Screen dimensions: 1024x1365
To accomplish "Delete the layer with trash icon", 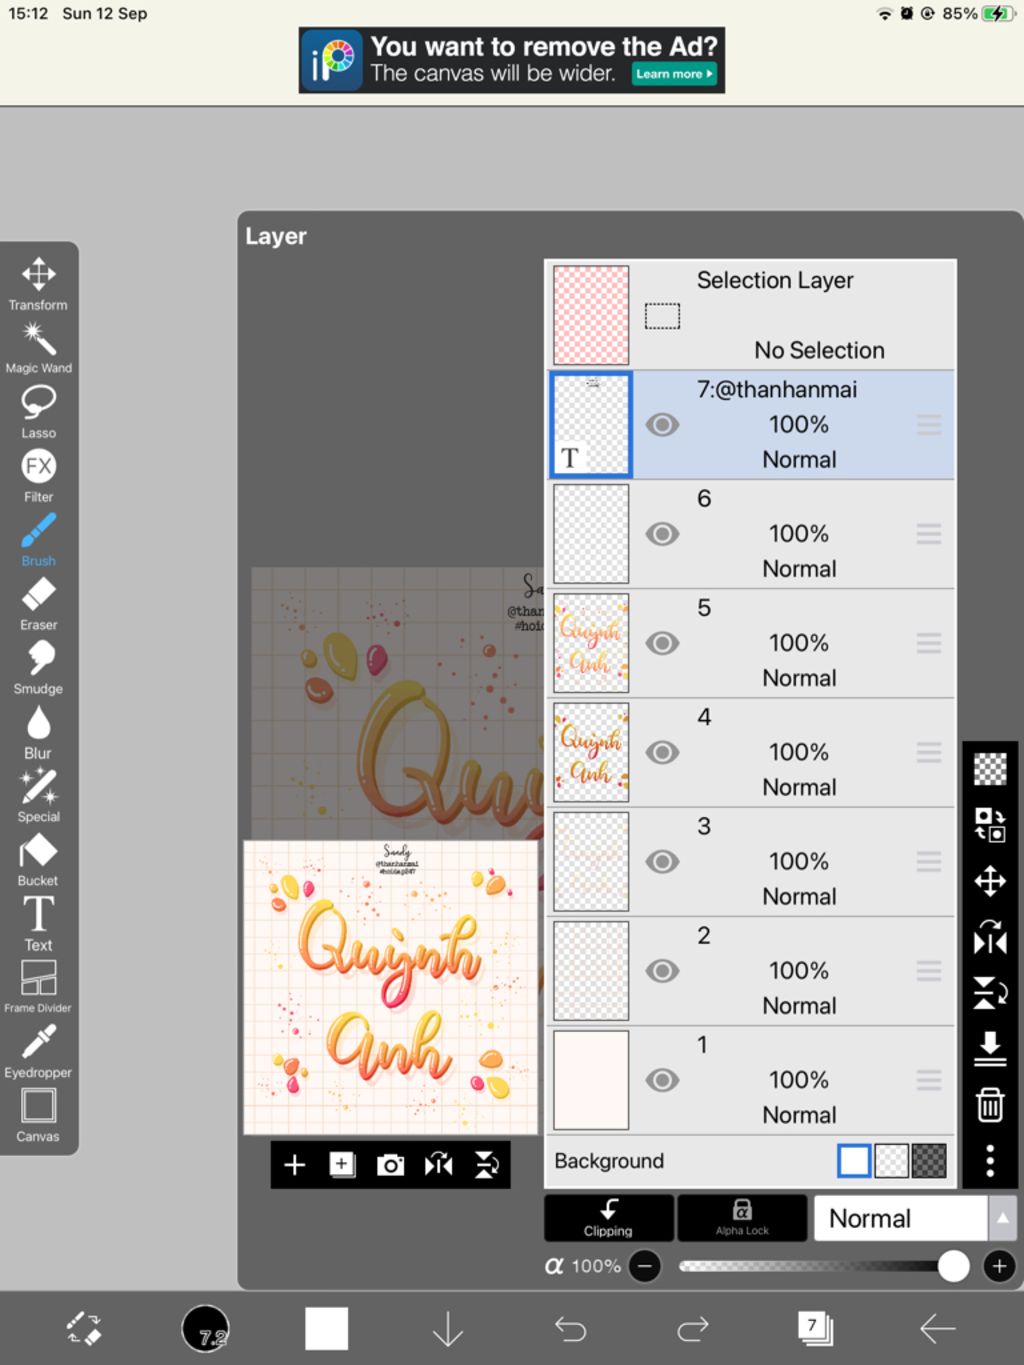I will 990,1105.
